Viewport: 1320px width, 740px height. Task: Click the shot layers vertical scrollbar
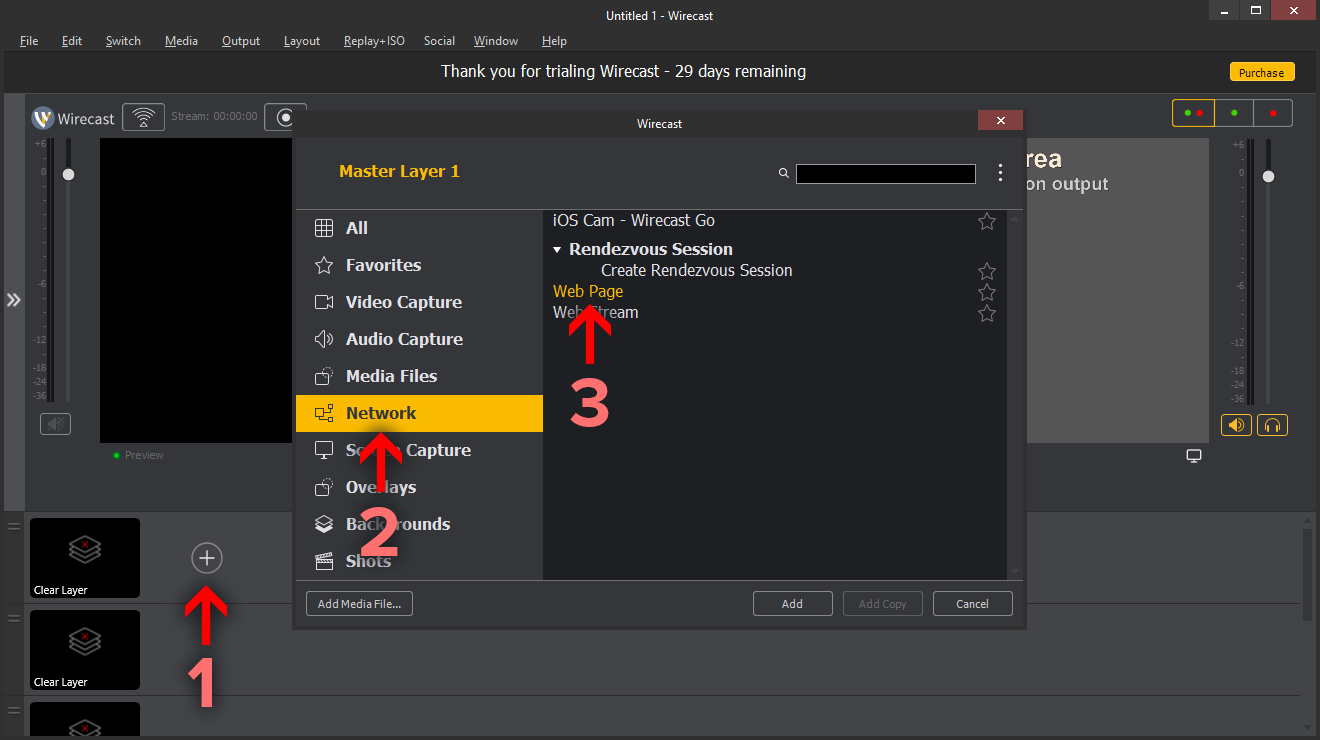1307,575
